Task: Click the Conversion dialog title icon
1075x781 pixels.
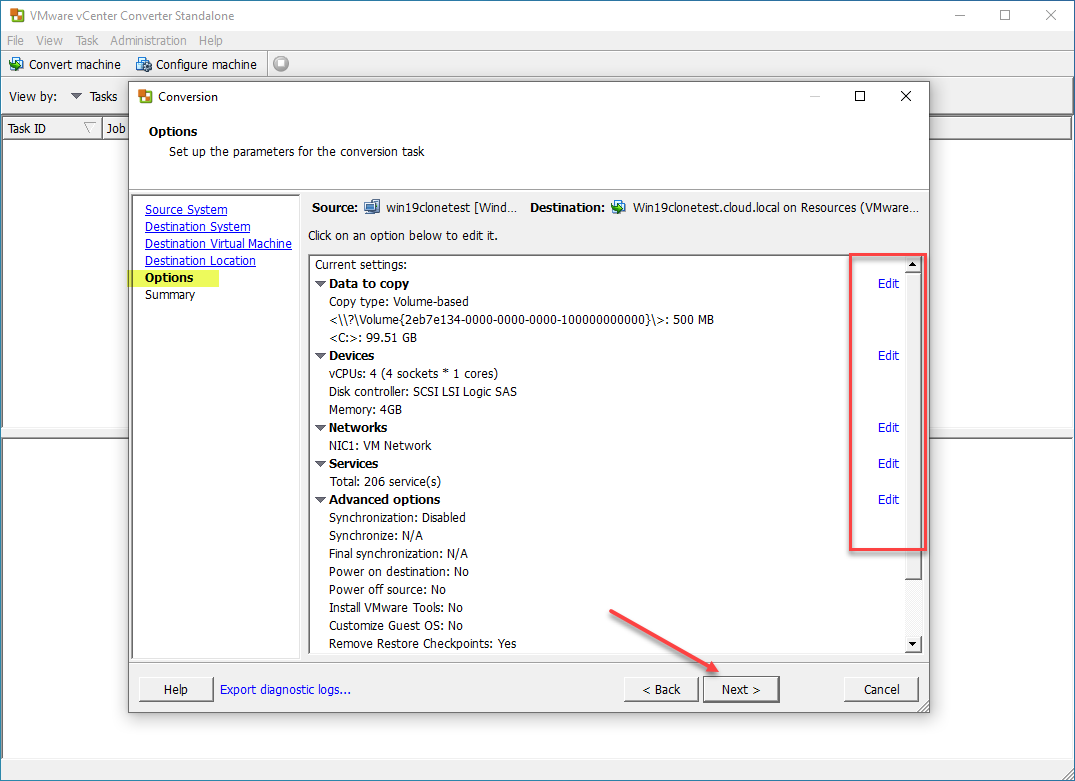Action: pyautogui.click(x=145, y=97)
